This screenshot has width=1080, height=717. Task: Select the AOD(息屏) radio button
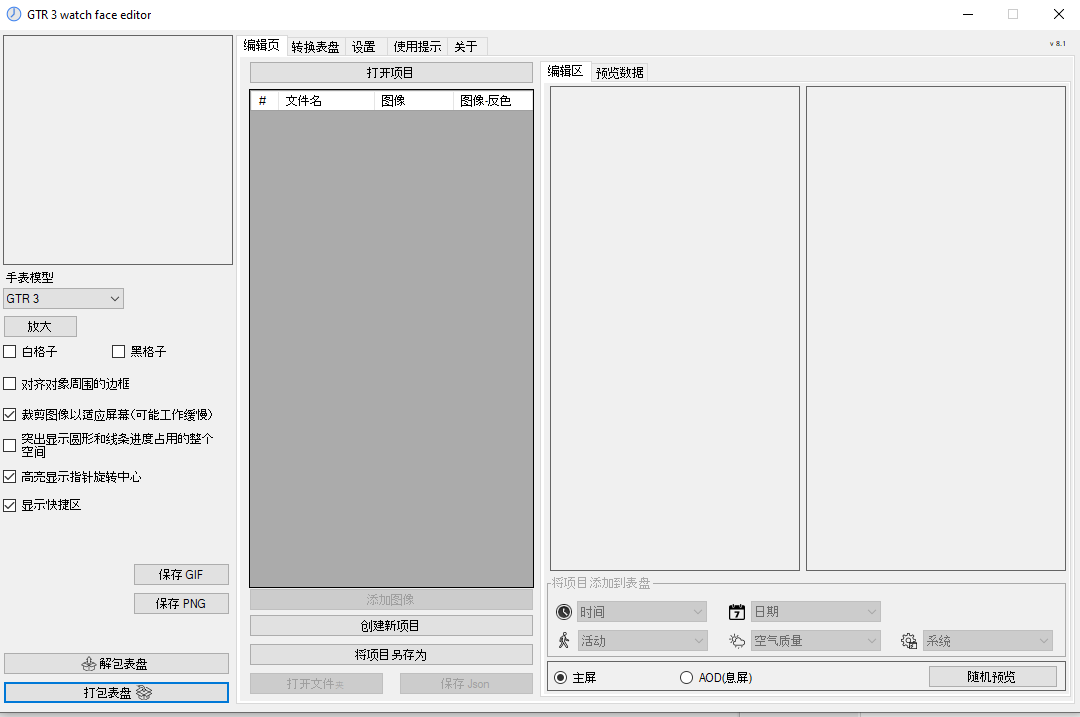tap(686, 678)
